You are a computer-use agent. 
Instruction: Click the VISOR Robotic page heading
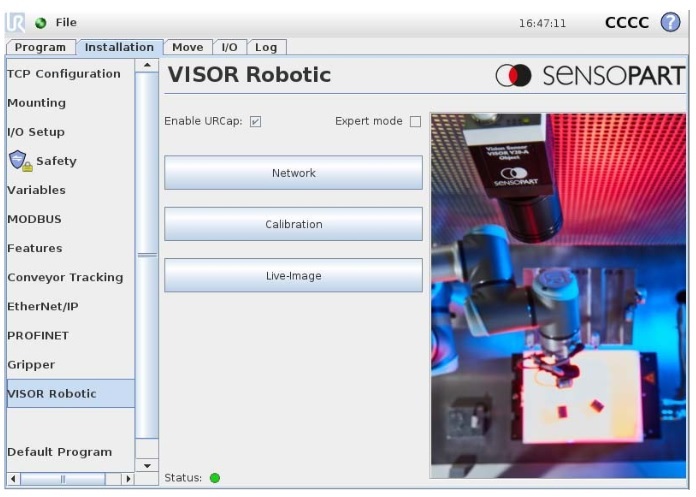[249, 75]
